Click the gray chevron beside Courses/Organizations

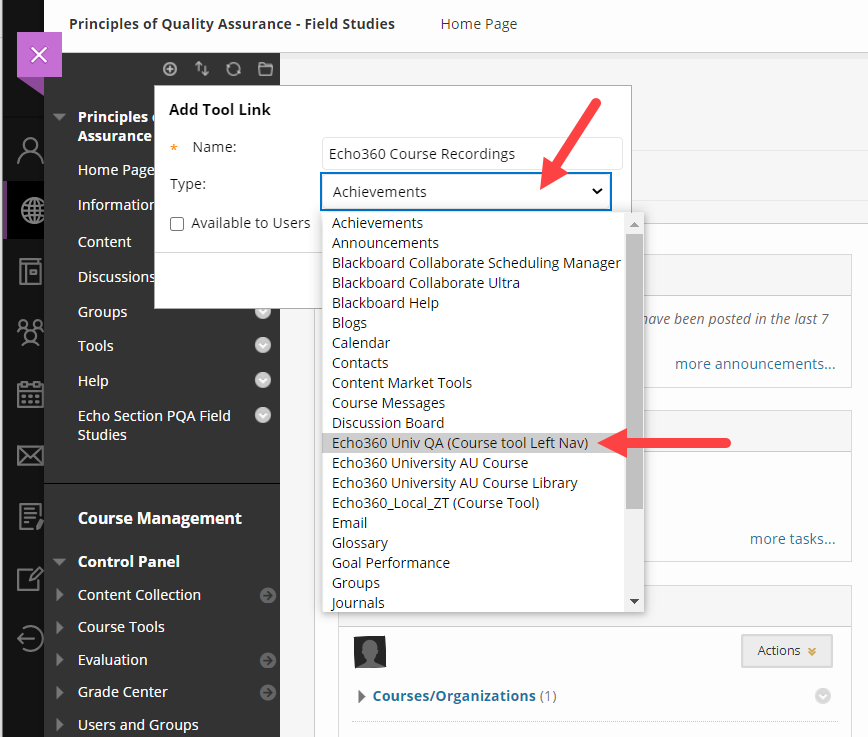pyautogui.click(x=823, y=696)
